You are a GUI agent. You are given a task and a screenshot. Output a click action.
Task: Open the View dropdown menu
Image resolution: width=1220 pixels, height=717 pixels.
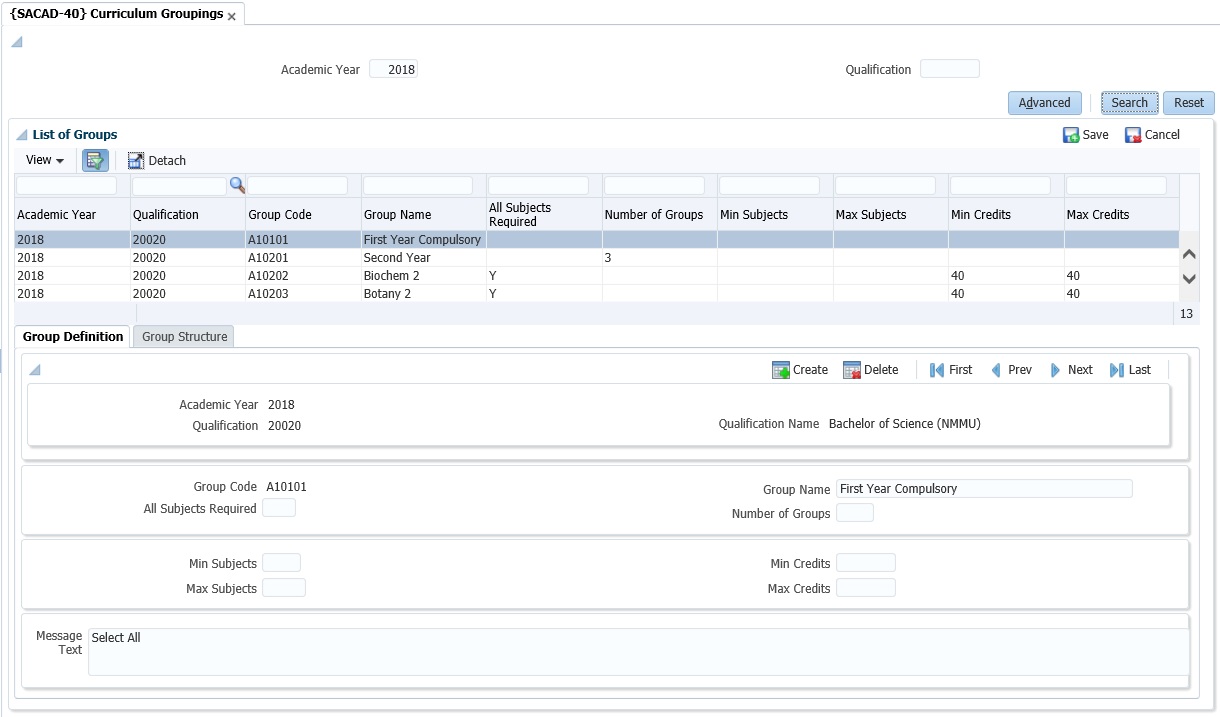(x=45, y=160)
